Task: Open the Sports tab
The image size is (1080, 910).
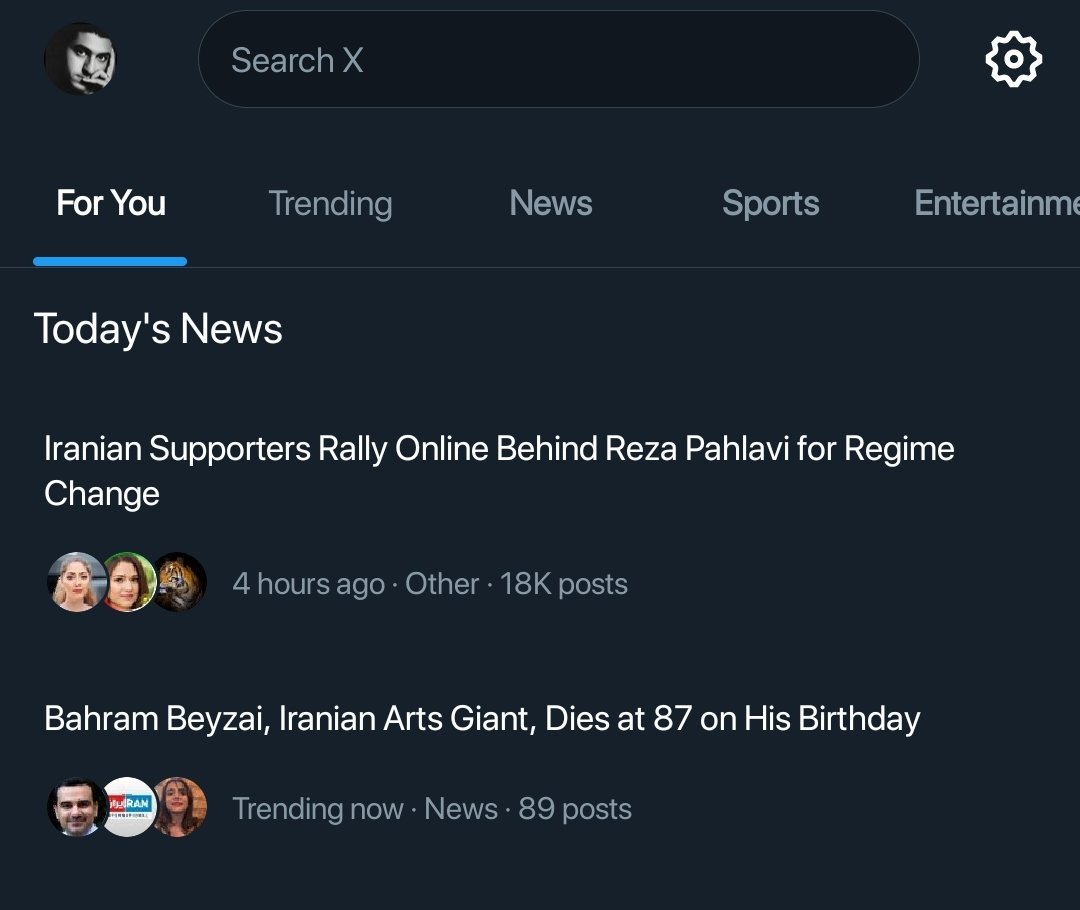Action: click(x=771, y=204)
